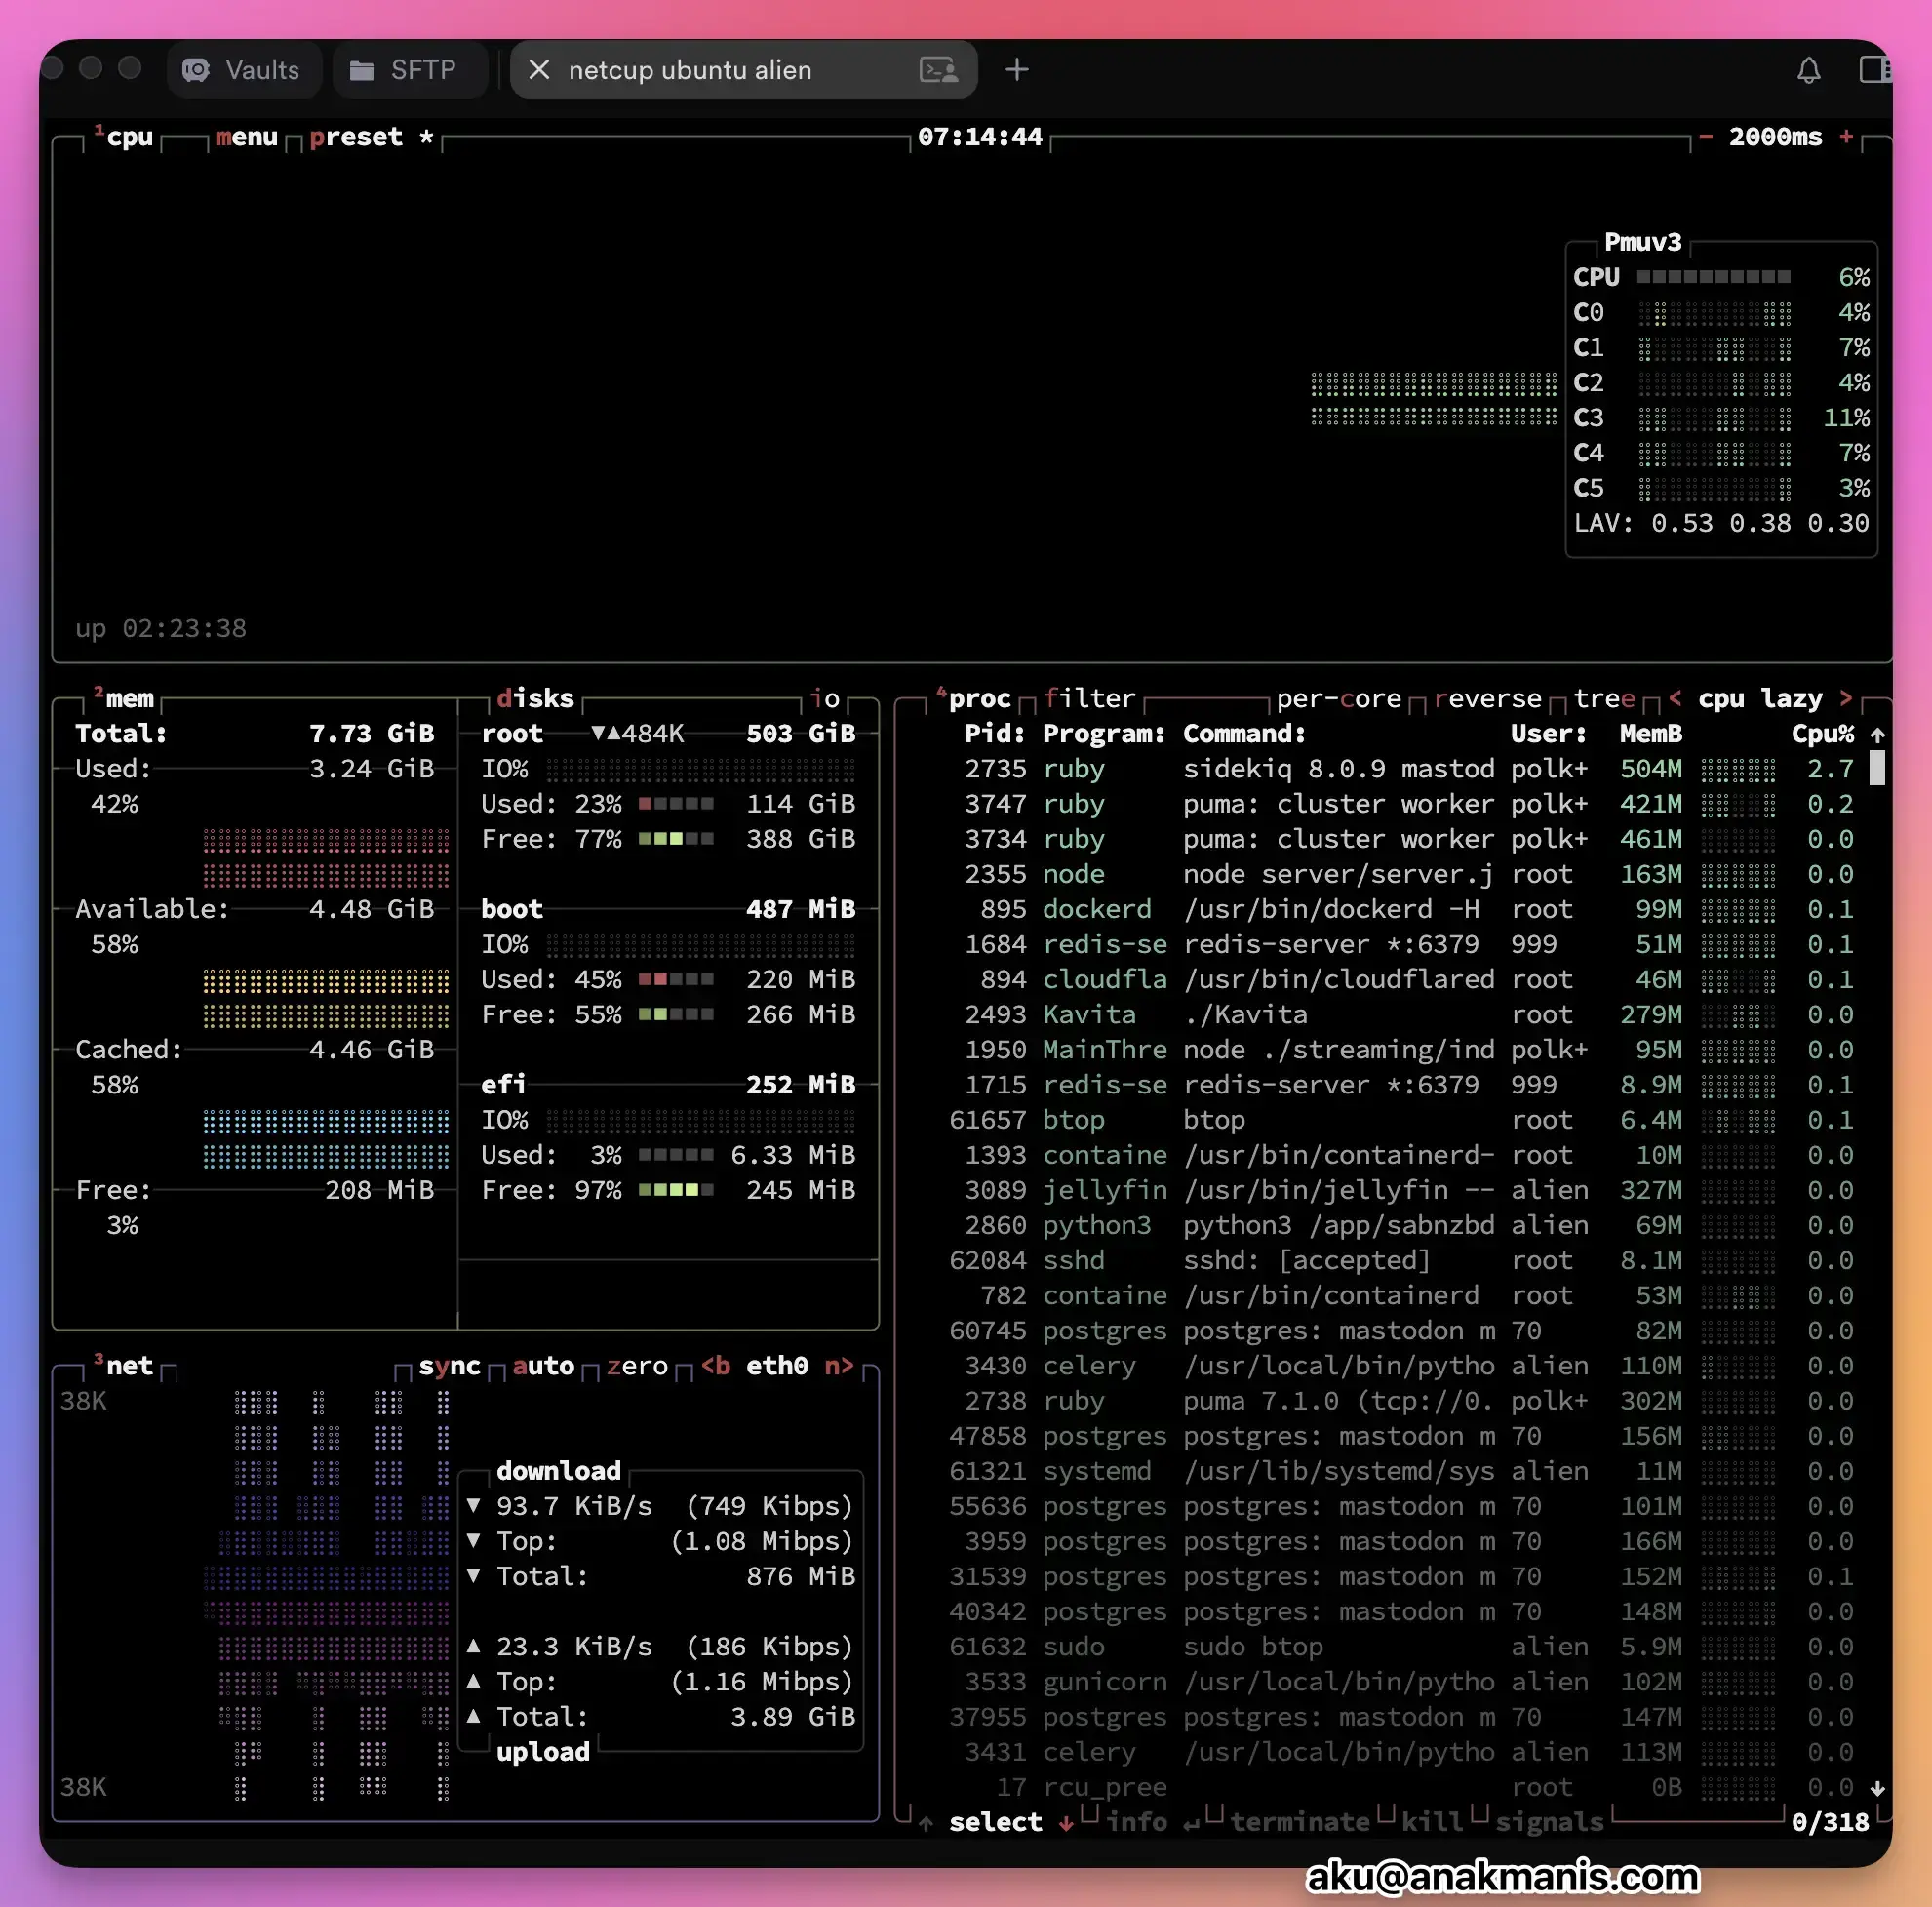Toggle the cpu box label
Image resolution: width=1932 pixels, height=1907 pixels.
coord(124,137)
